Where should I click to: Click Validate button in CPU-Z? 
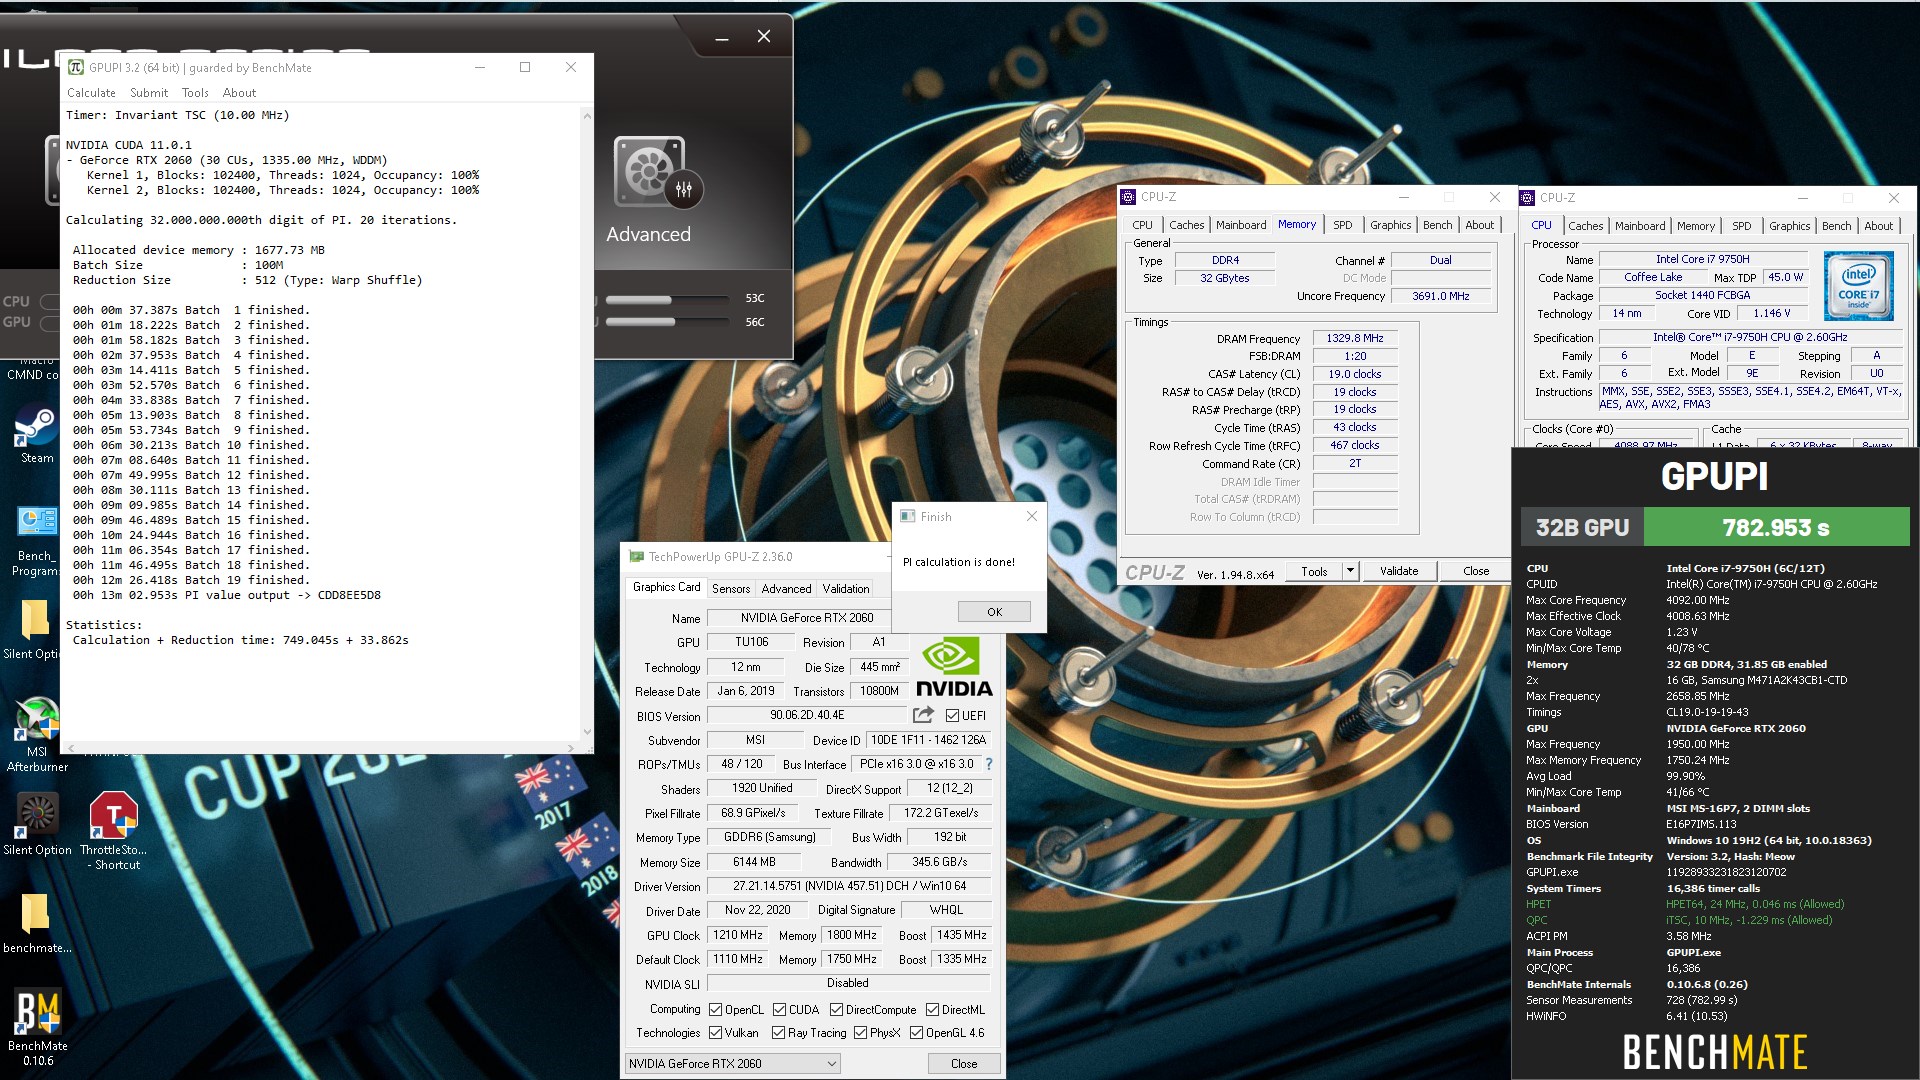(1399, 571)
